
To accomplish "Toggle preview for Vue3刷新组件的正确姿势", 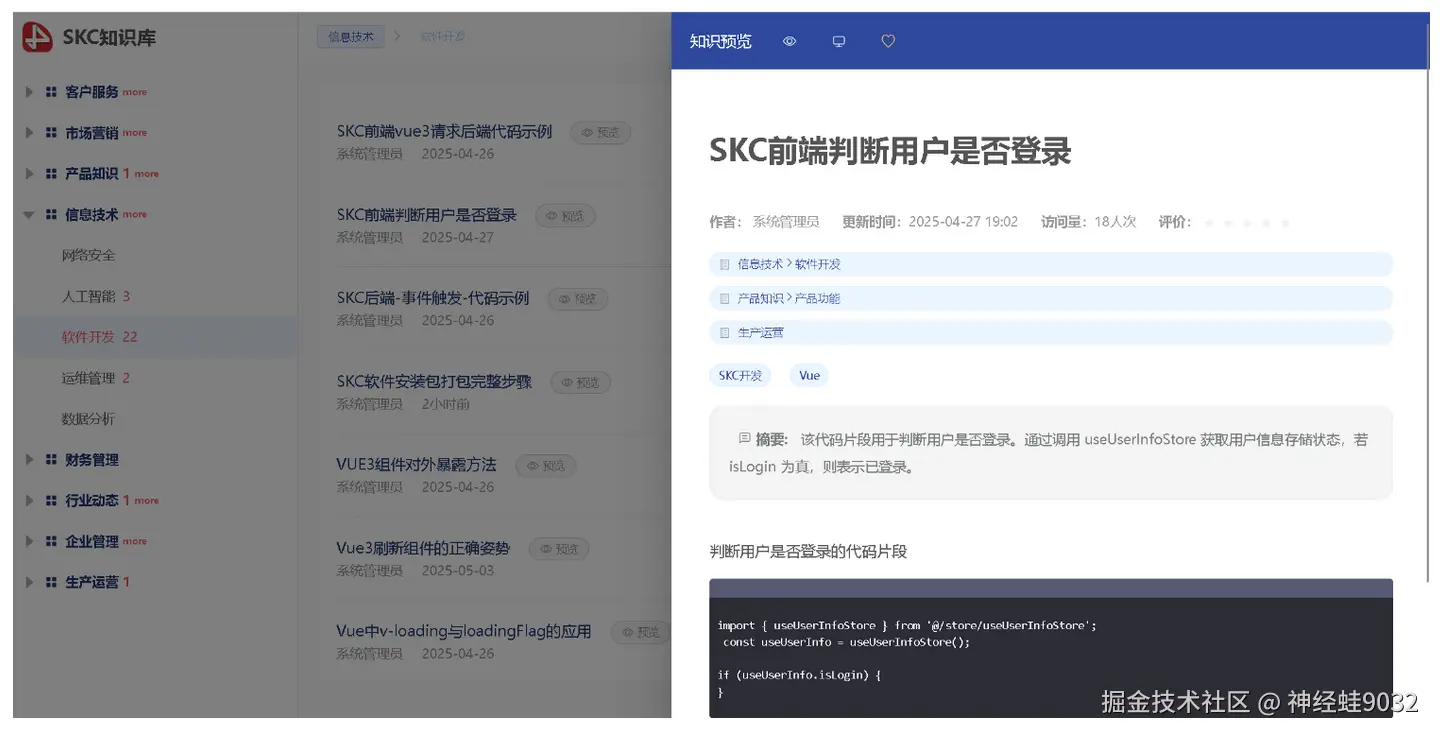I will pyautogui.click(x=558, y=548).
